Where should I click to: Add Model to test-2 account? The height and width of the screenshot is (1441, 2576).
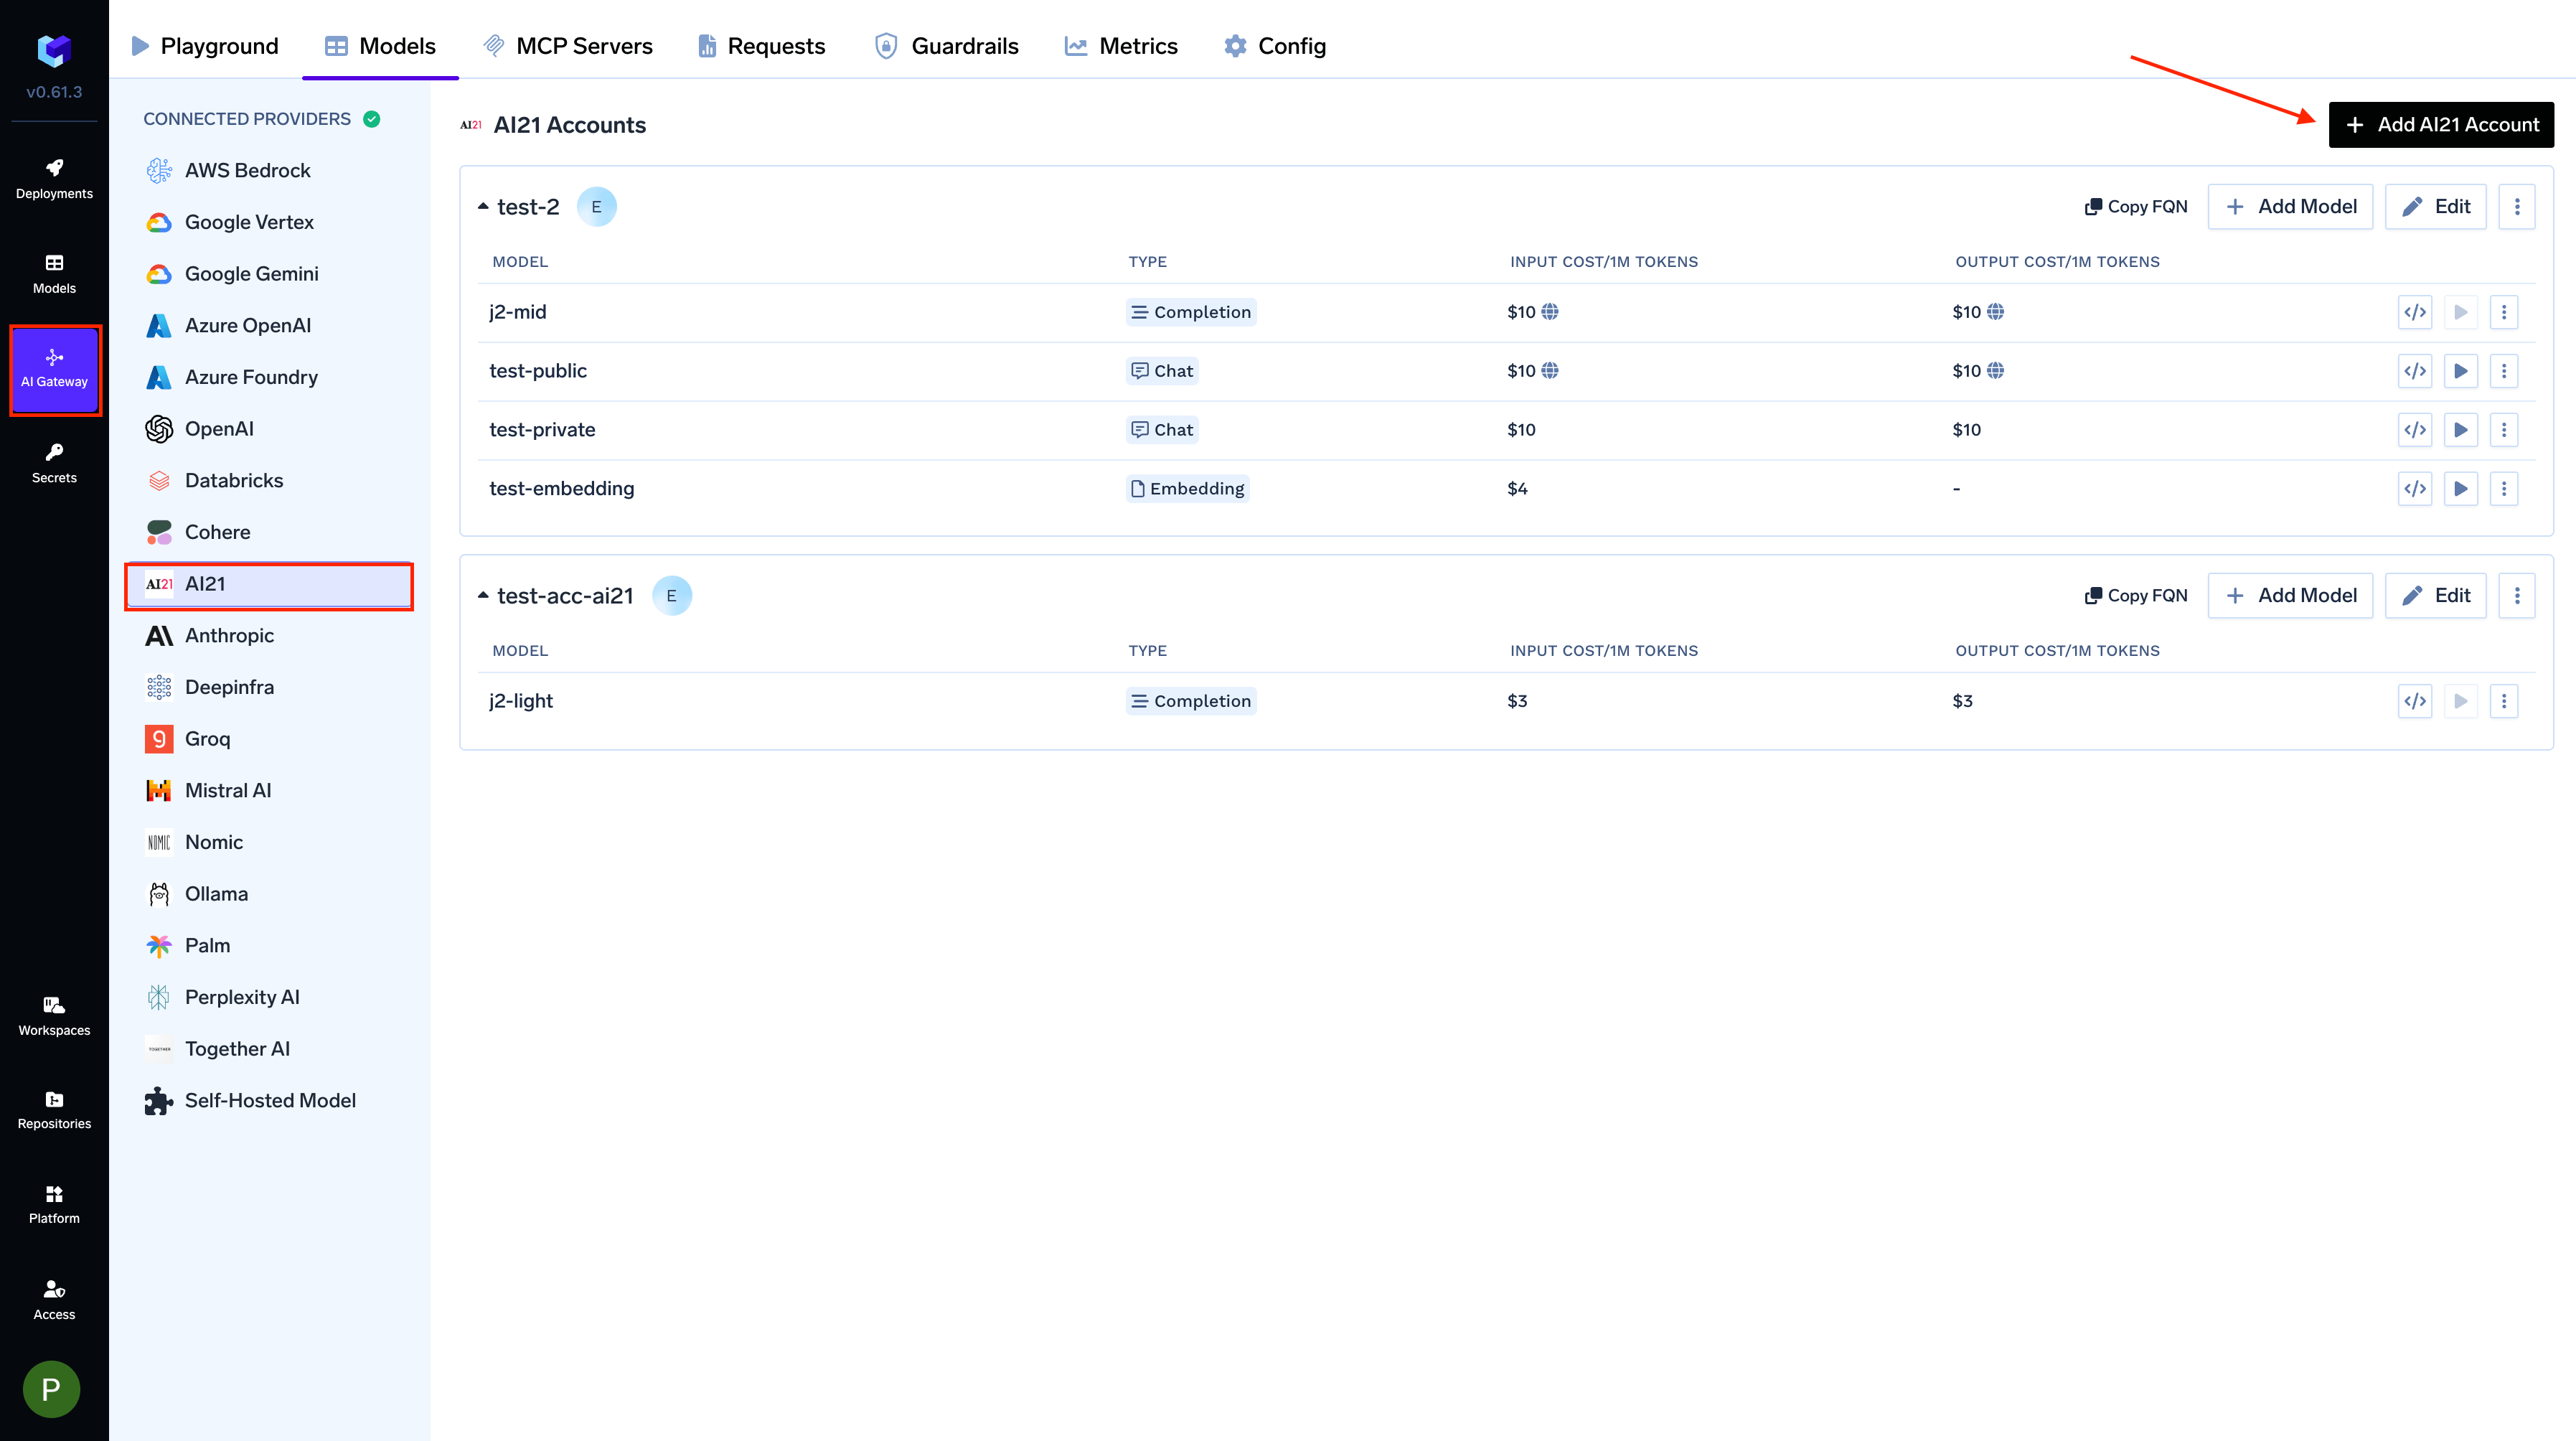2290,207
